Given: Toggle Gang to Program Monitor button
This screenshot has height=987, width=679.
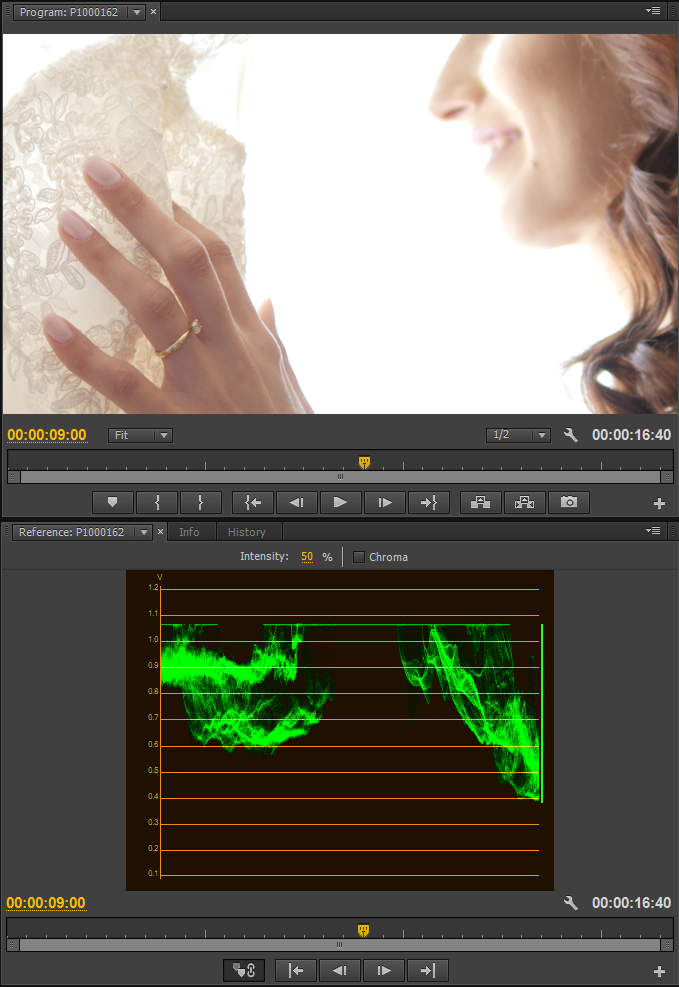Looking at the screenshot, I should pos(244,970).
